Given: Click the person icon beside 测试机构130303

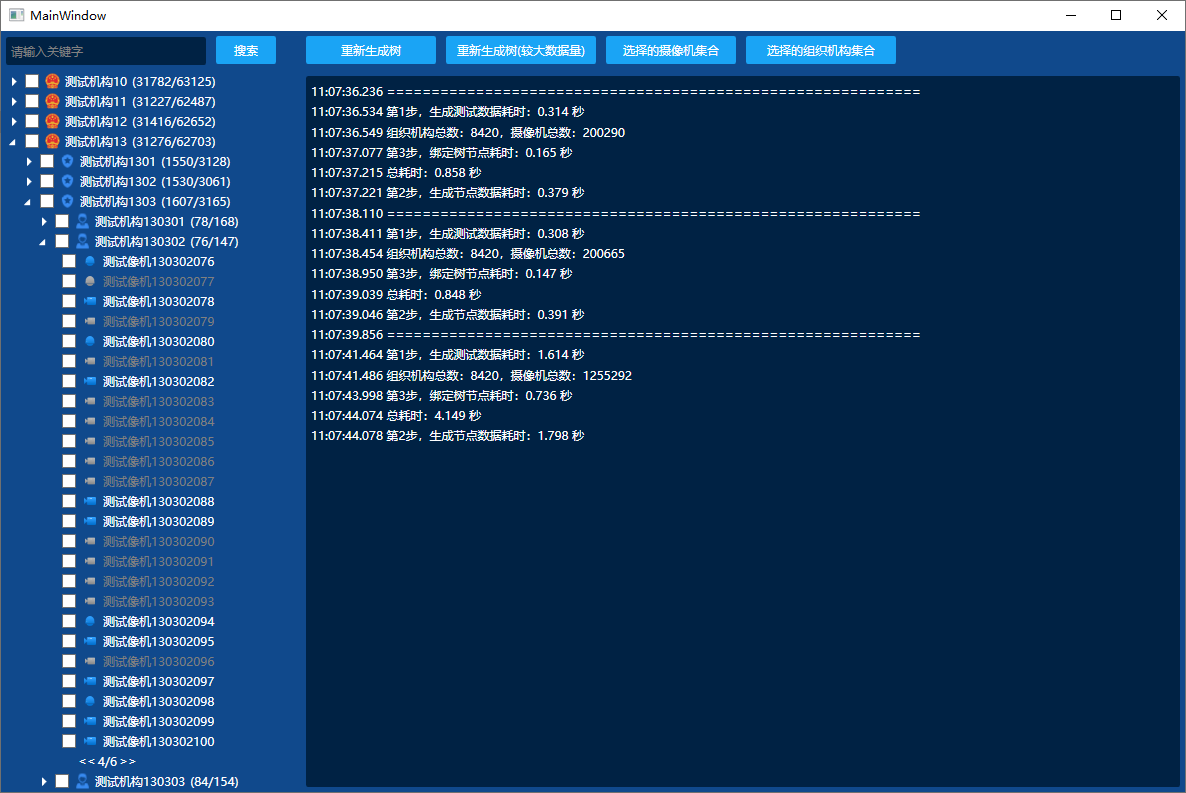Looking at the screenshot, I should pos(82,781).
